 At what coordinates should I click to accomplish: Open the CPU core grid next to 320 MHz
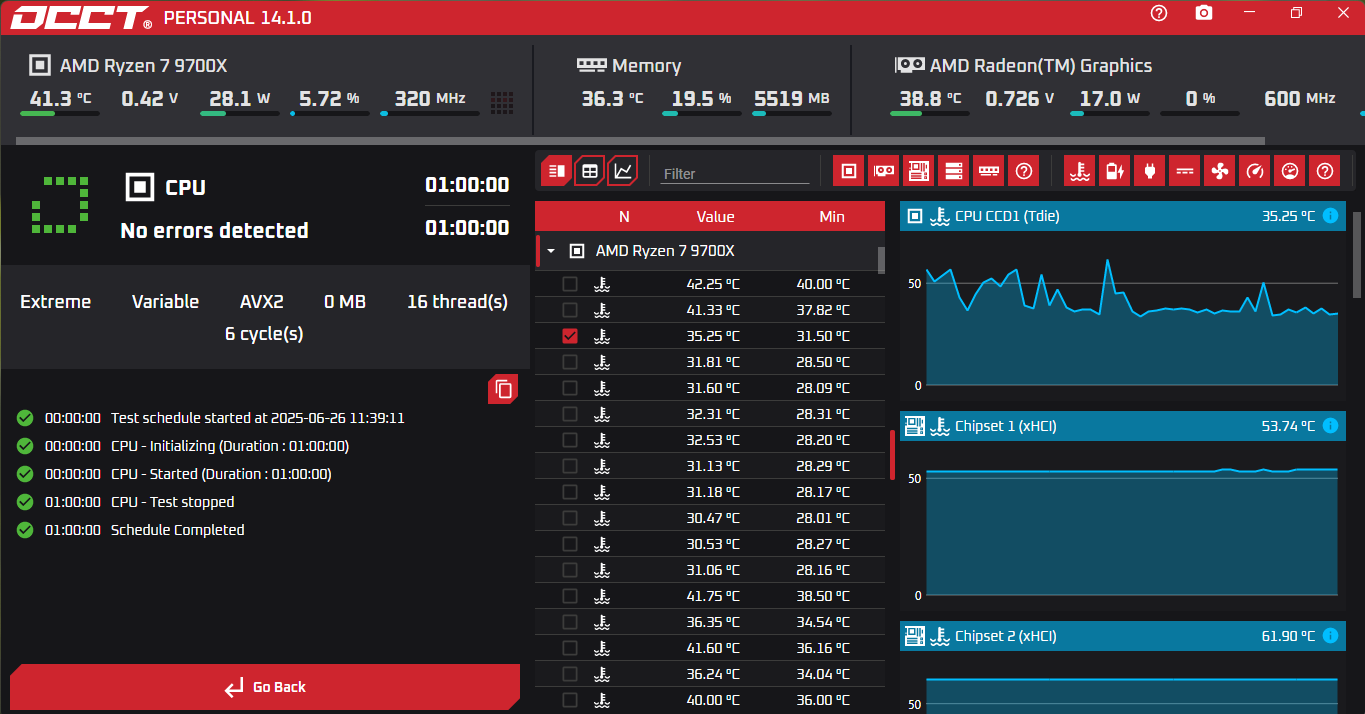point(502,101)
